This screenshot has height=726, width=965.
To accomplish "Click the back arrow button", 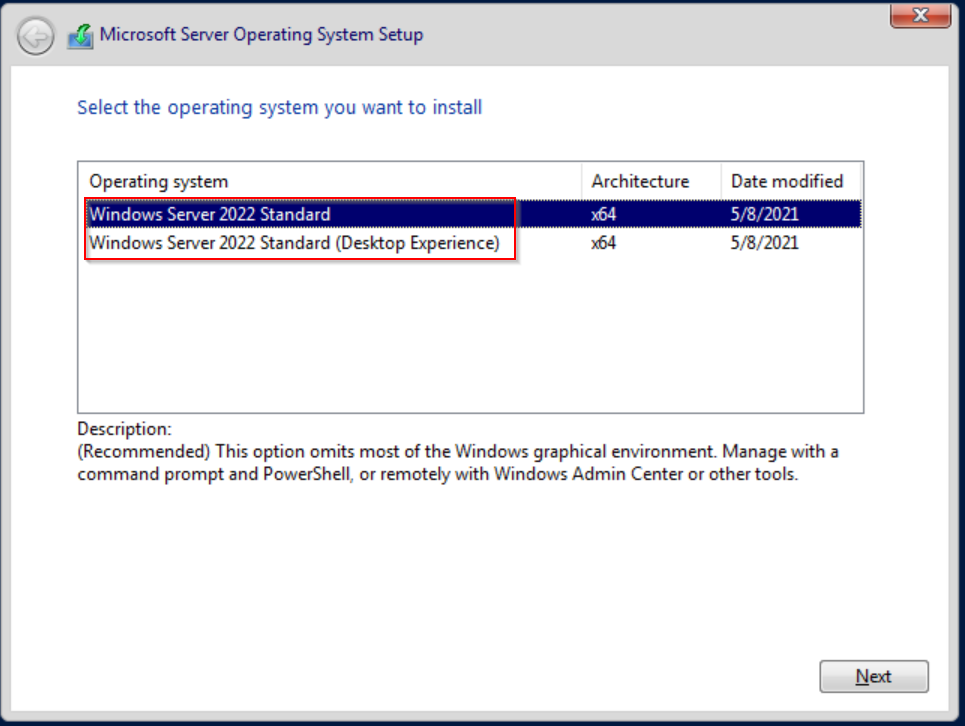I will pos(36,38).
